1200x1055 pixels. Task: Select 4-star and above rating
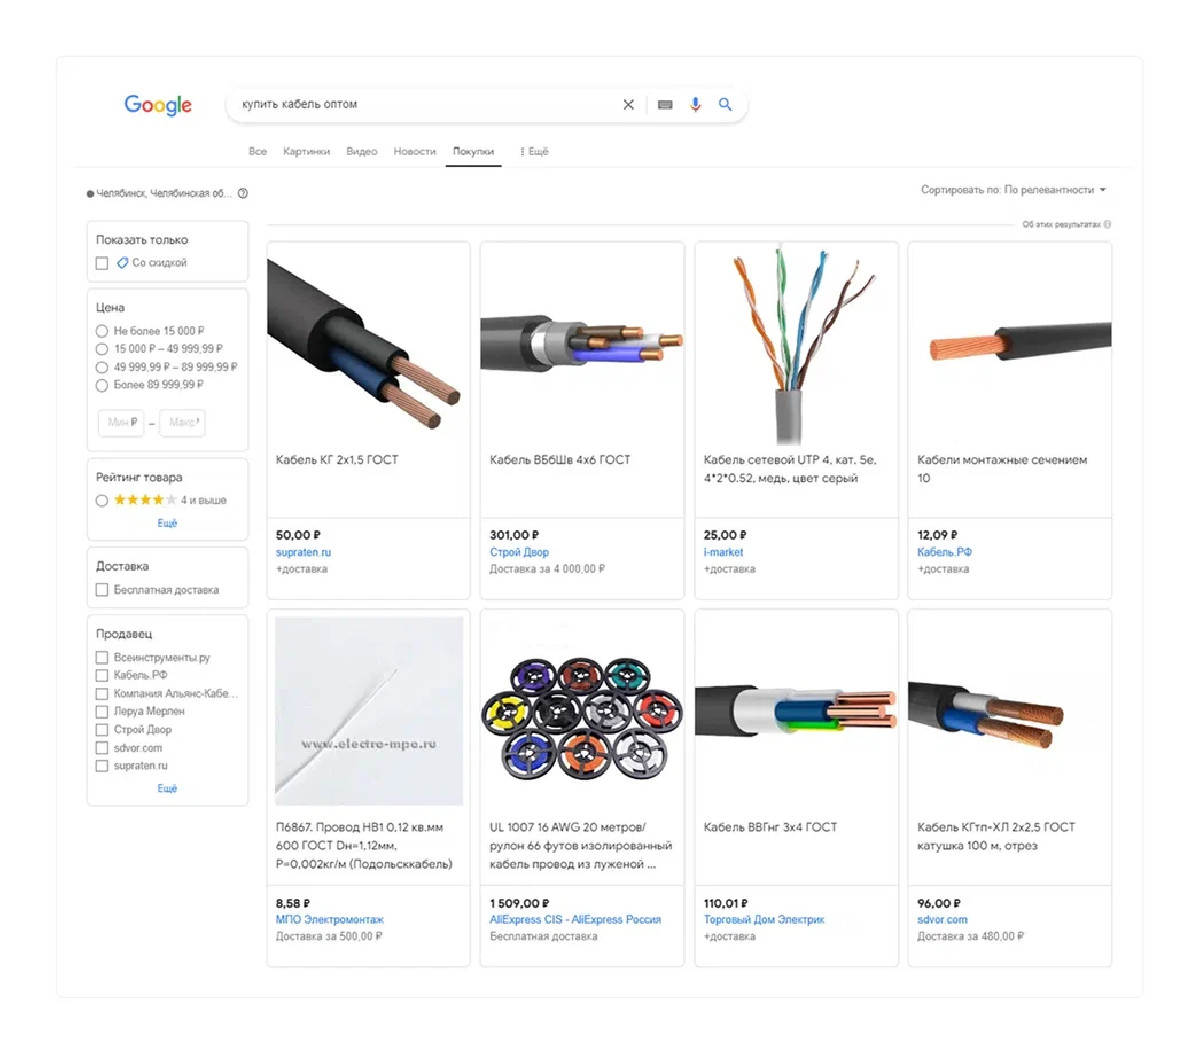pos(102,500)
